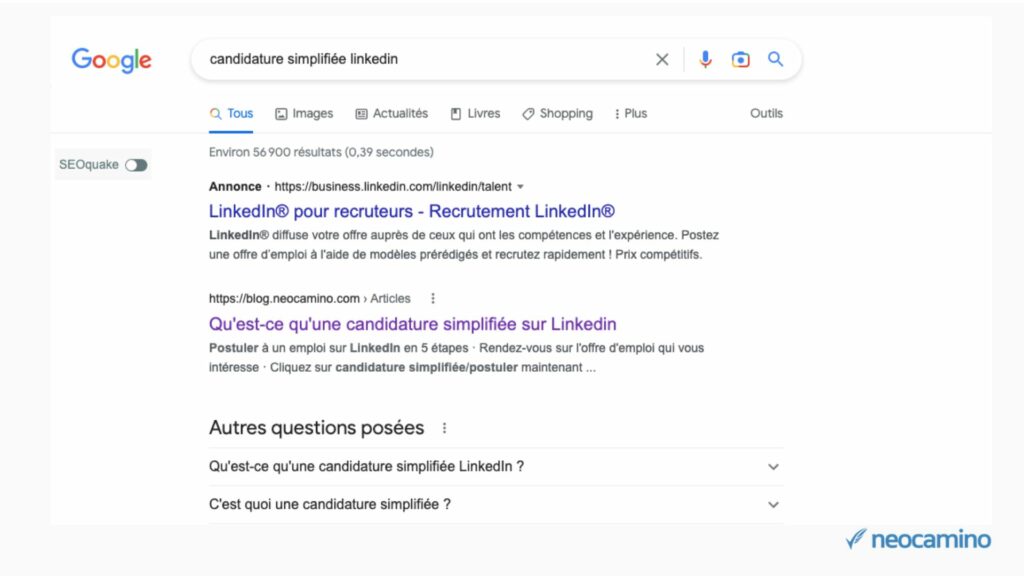Click the "Annonce" label
The height and width of the screenshot is (576, 1024).
pos(235,187)
